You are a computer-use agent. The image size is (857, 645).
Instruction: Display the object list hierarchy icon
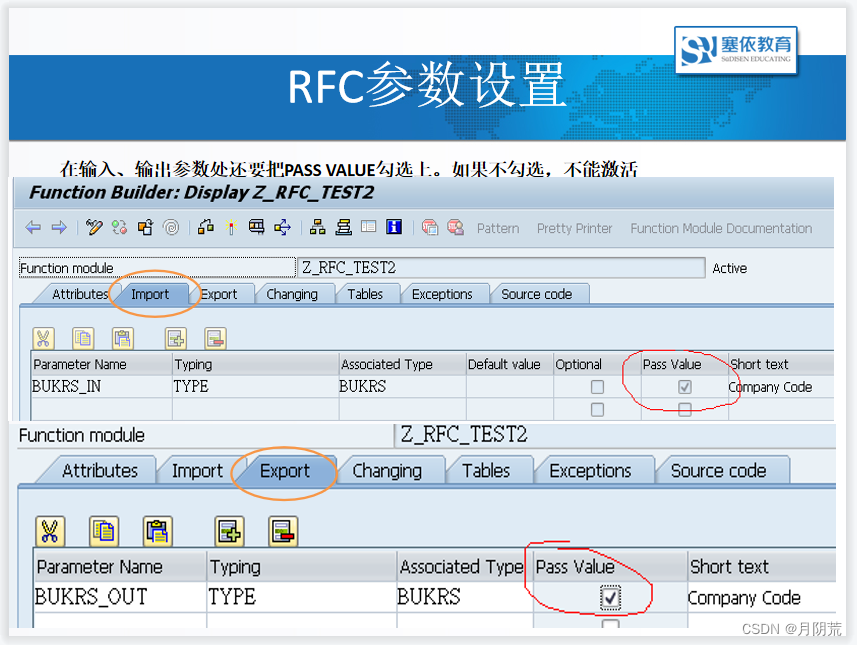318,227
